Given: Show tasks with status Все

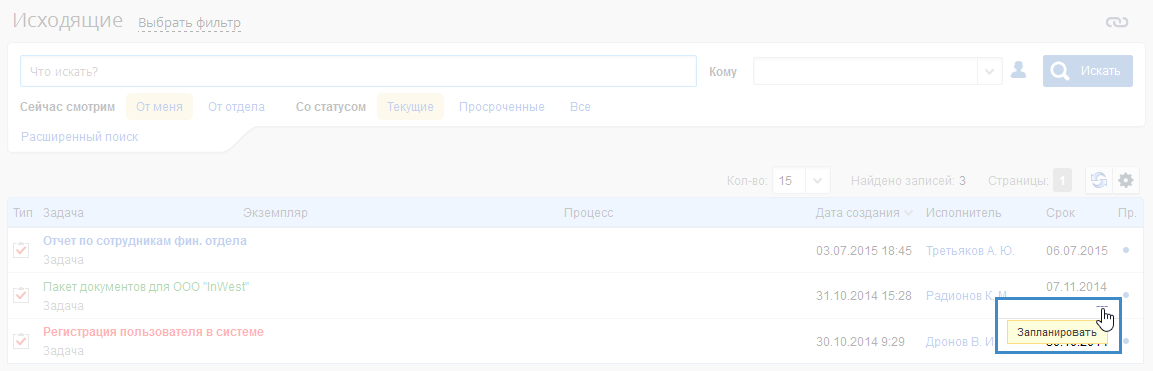Looking at the screenshot, I should 580,107.
